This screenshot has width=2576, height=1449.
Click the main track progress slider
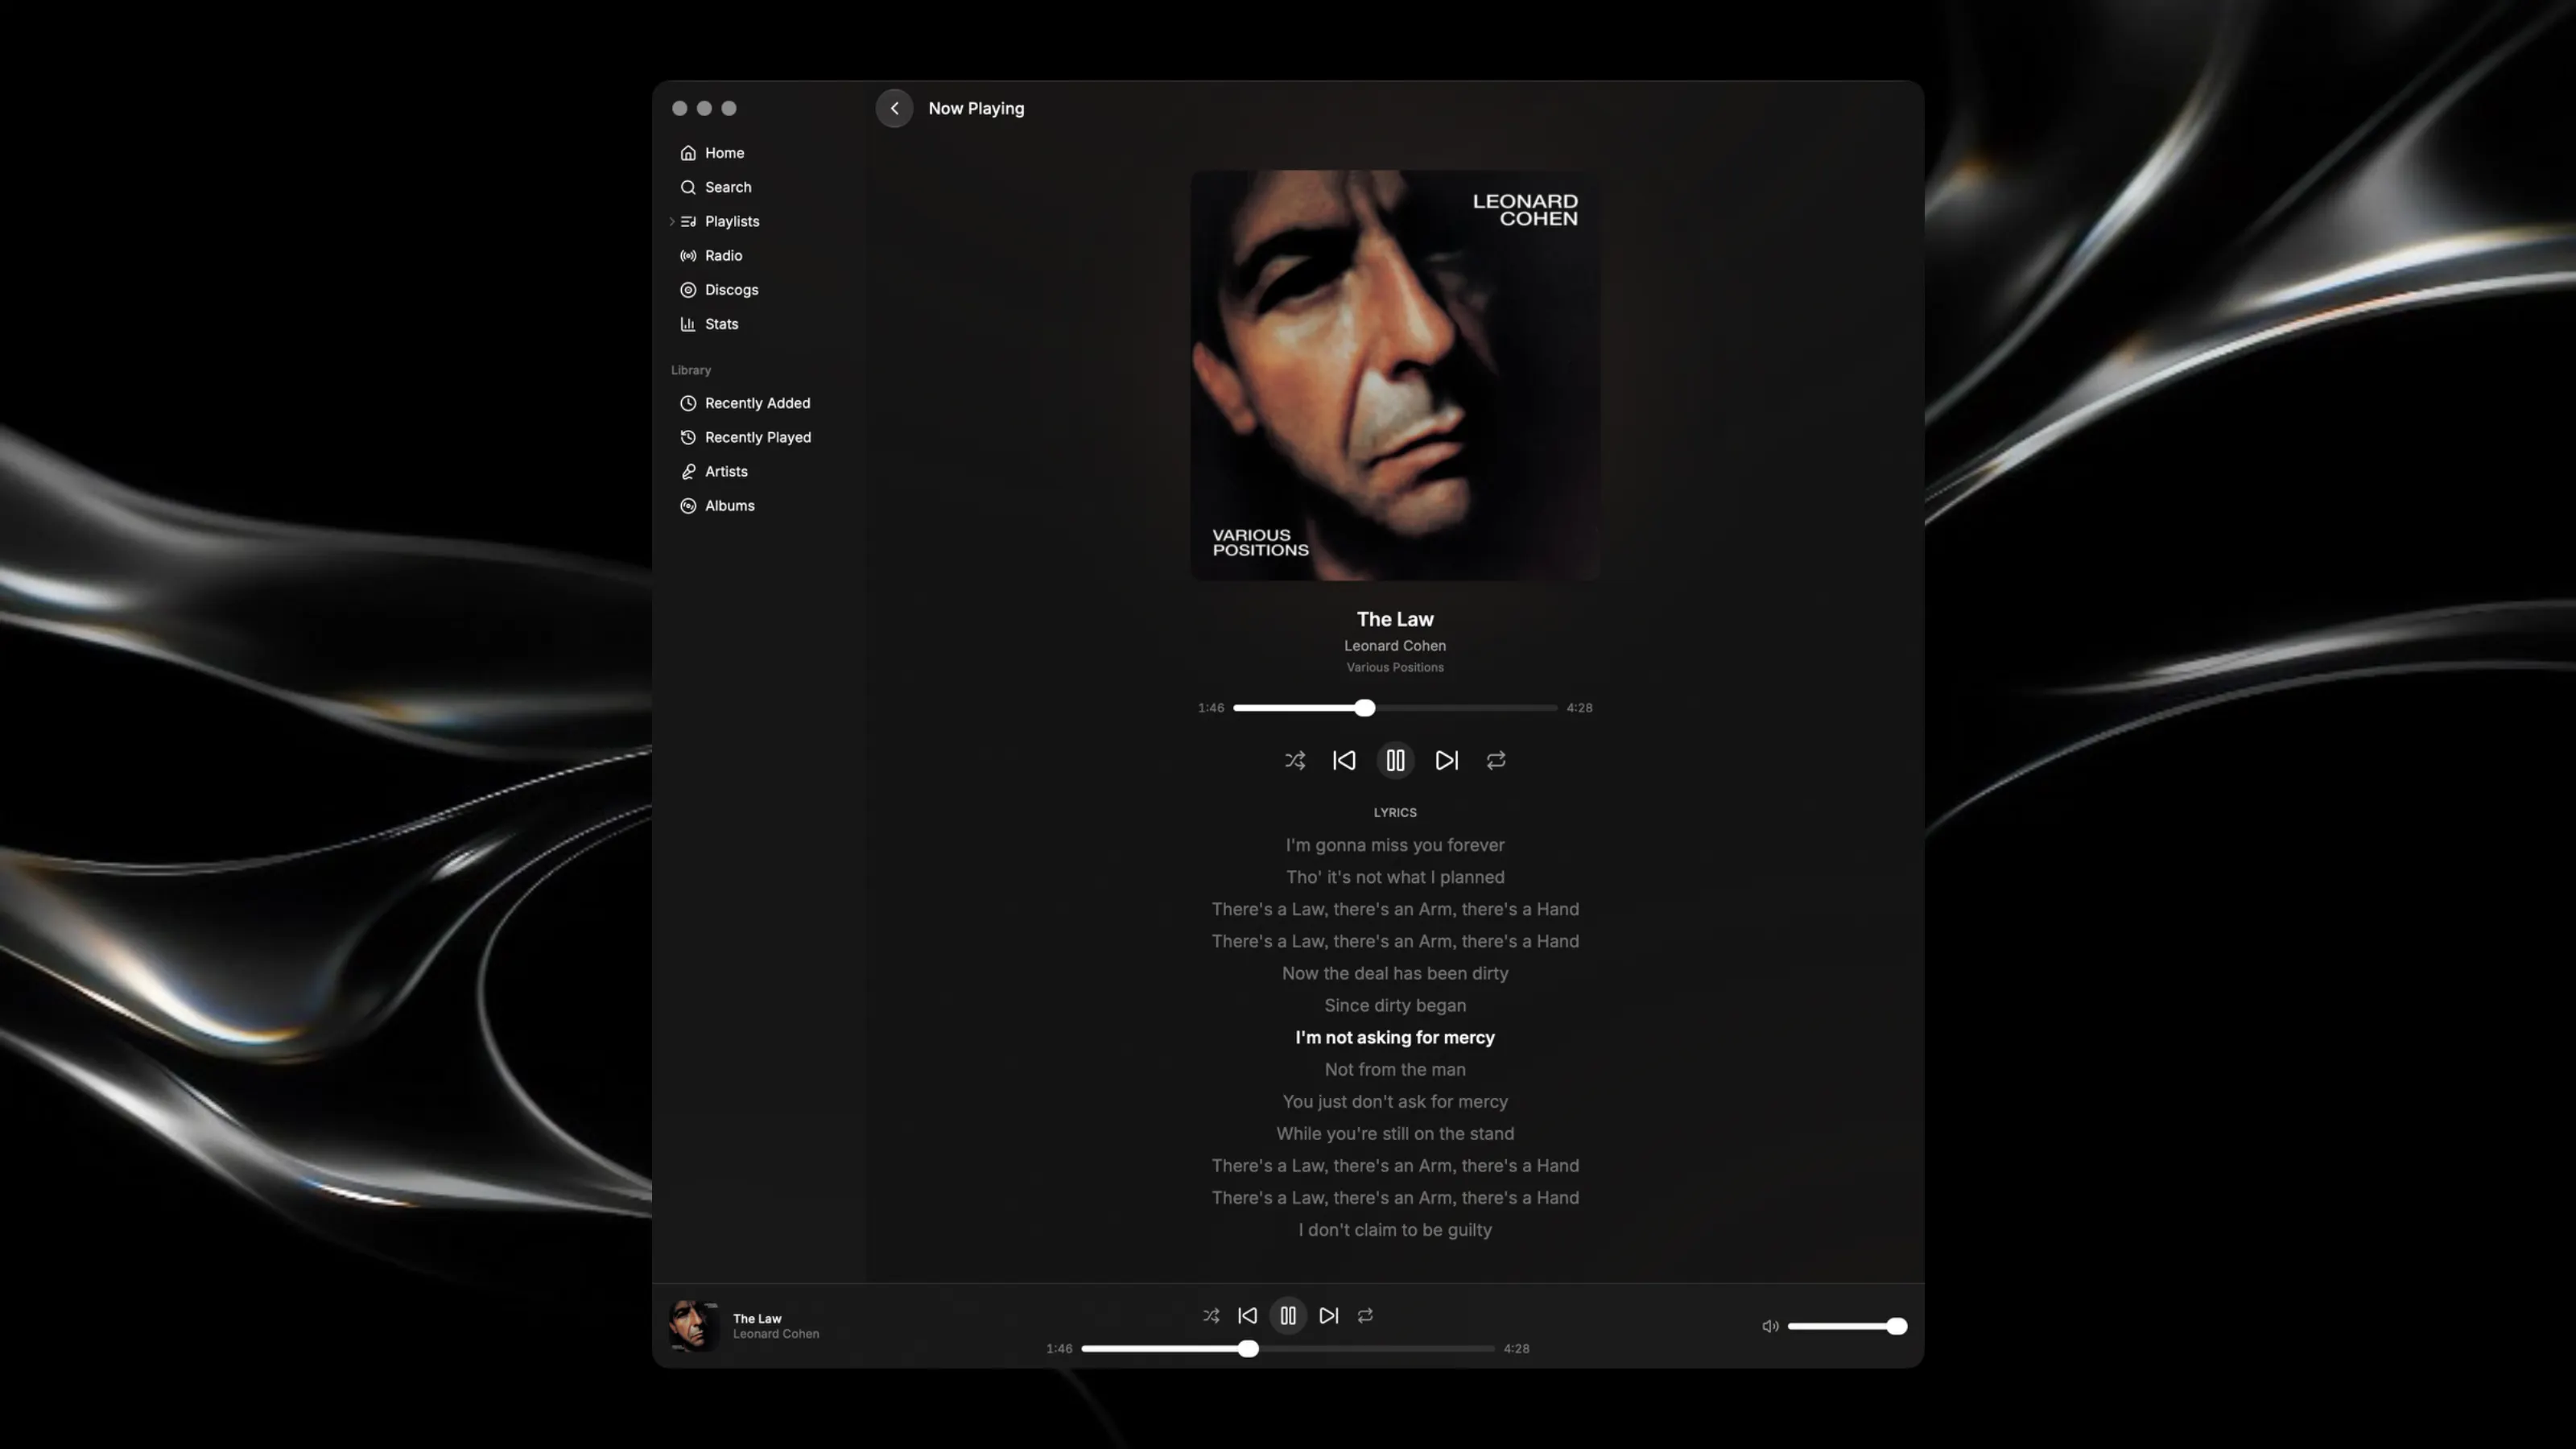pos(1395,708)
